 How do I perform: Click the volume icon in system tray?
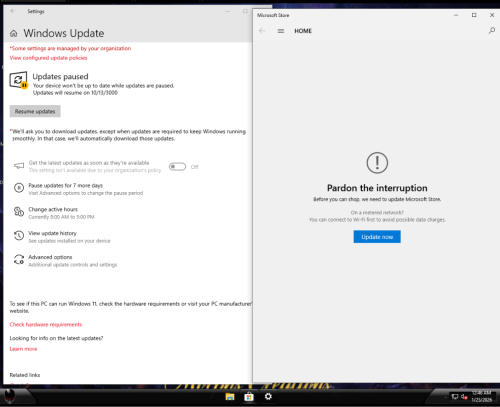point(464,396)
